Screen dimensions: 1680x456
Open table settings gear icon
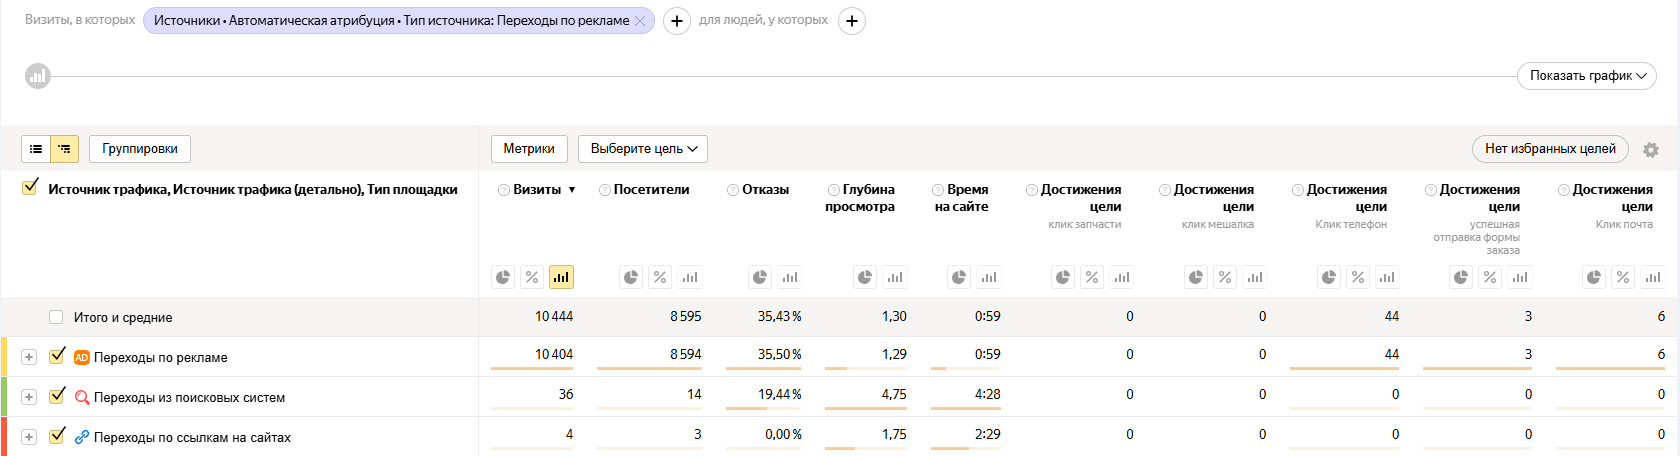point(1651,149)
